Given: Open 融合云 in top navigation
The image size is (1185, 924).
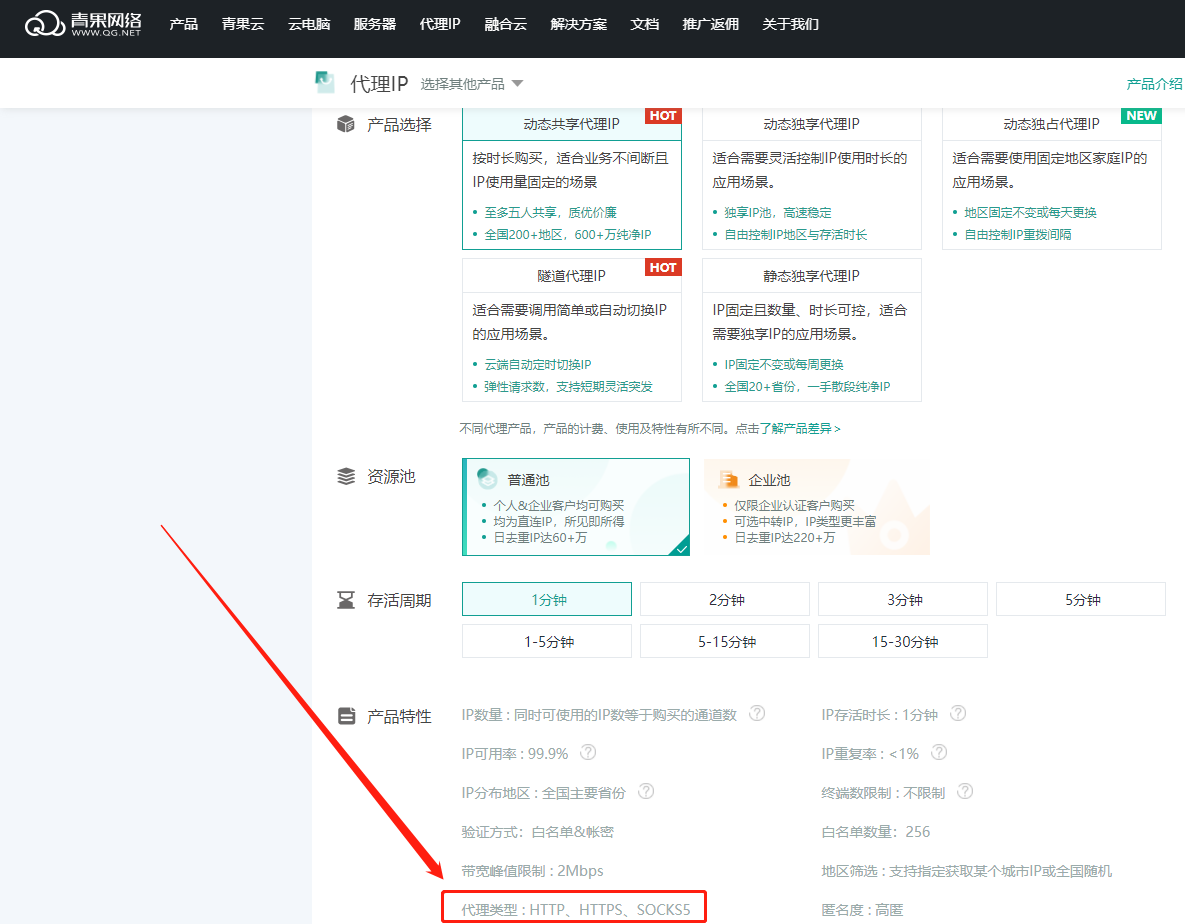Looking at the screenshot, I should click(506, 24).
